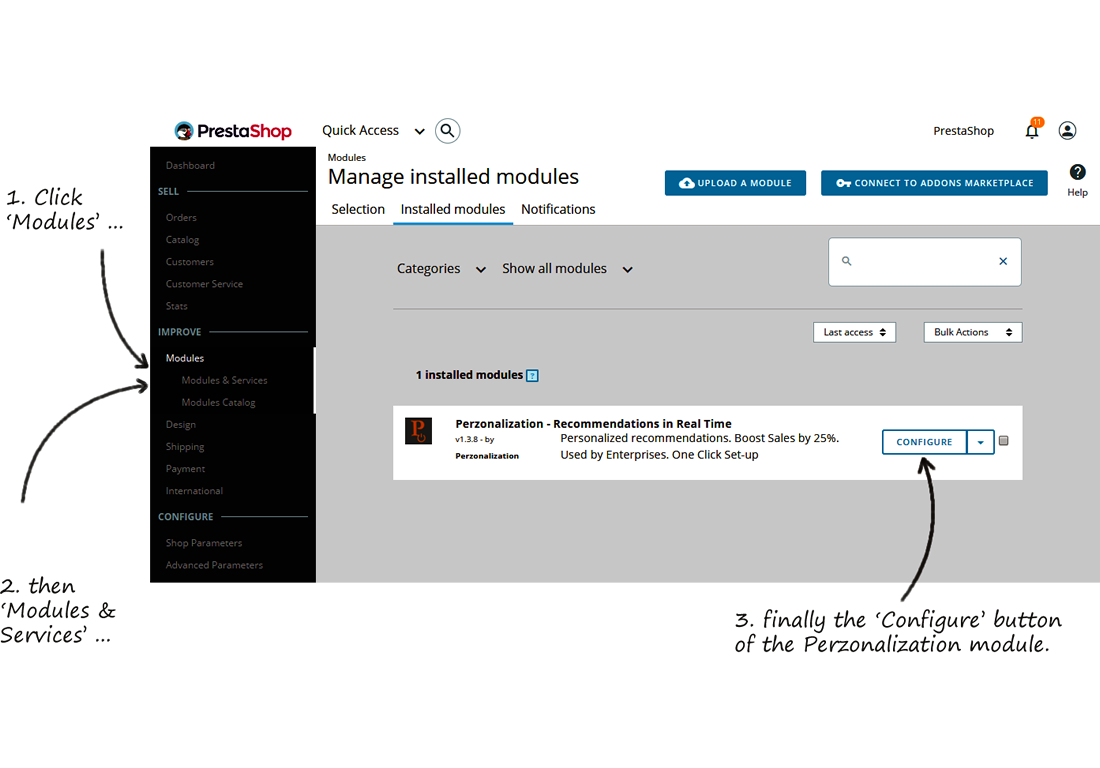The width and height of the screenshot is (1100, 768).
Task: Click Connect to Addons Marketplace button
Action: [934, 183]
